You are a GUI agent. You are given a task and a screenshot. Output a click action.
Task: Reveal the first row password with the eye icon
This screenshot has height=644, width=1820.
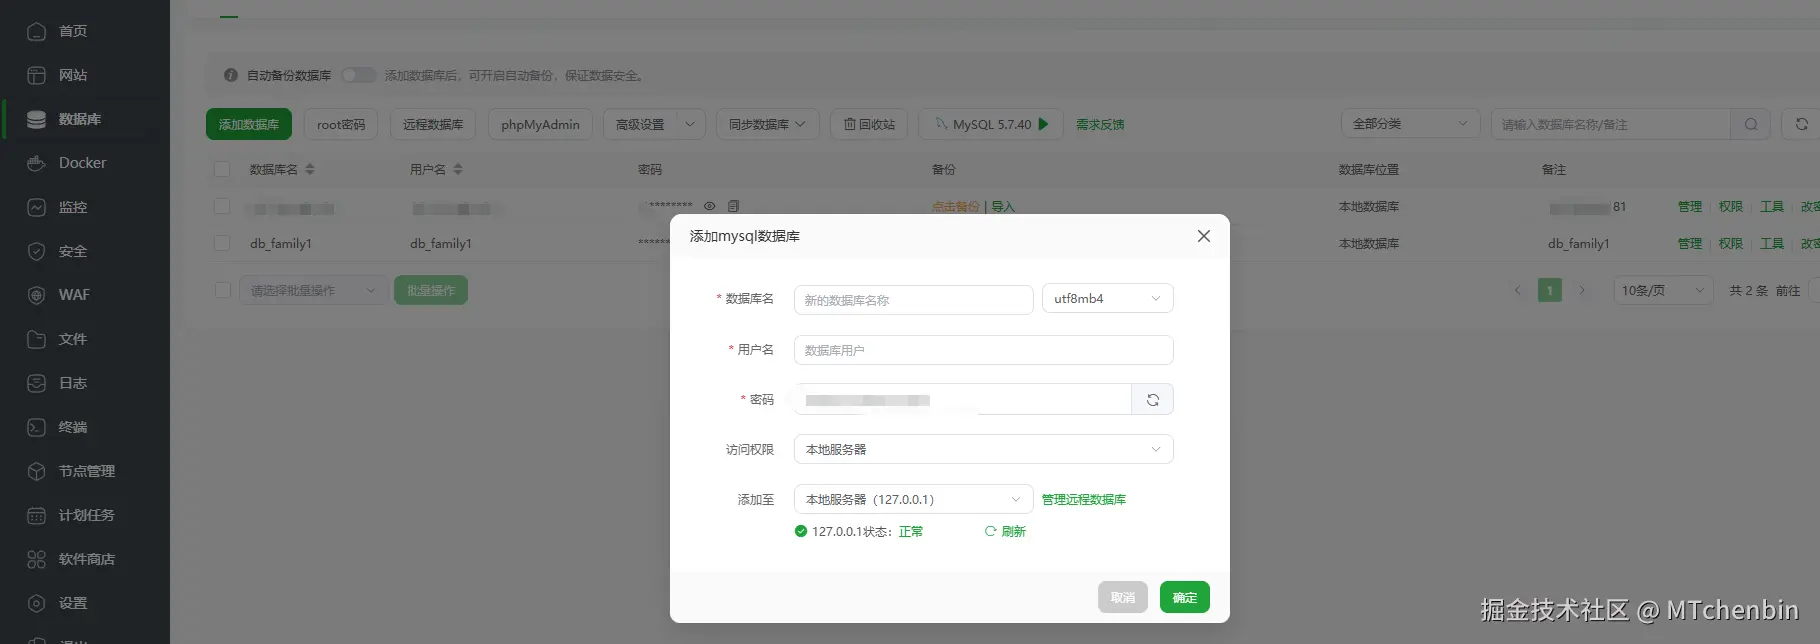click(709, 206)
